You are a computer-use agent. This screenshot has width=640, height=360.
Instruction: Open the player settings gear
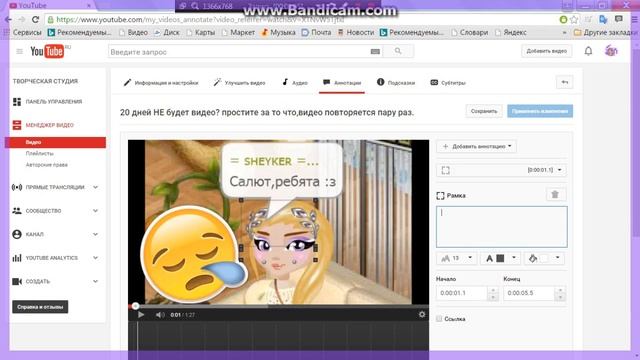click(x=422, y=314)
